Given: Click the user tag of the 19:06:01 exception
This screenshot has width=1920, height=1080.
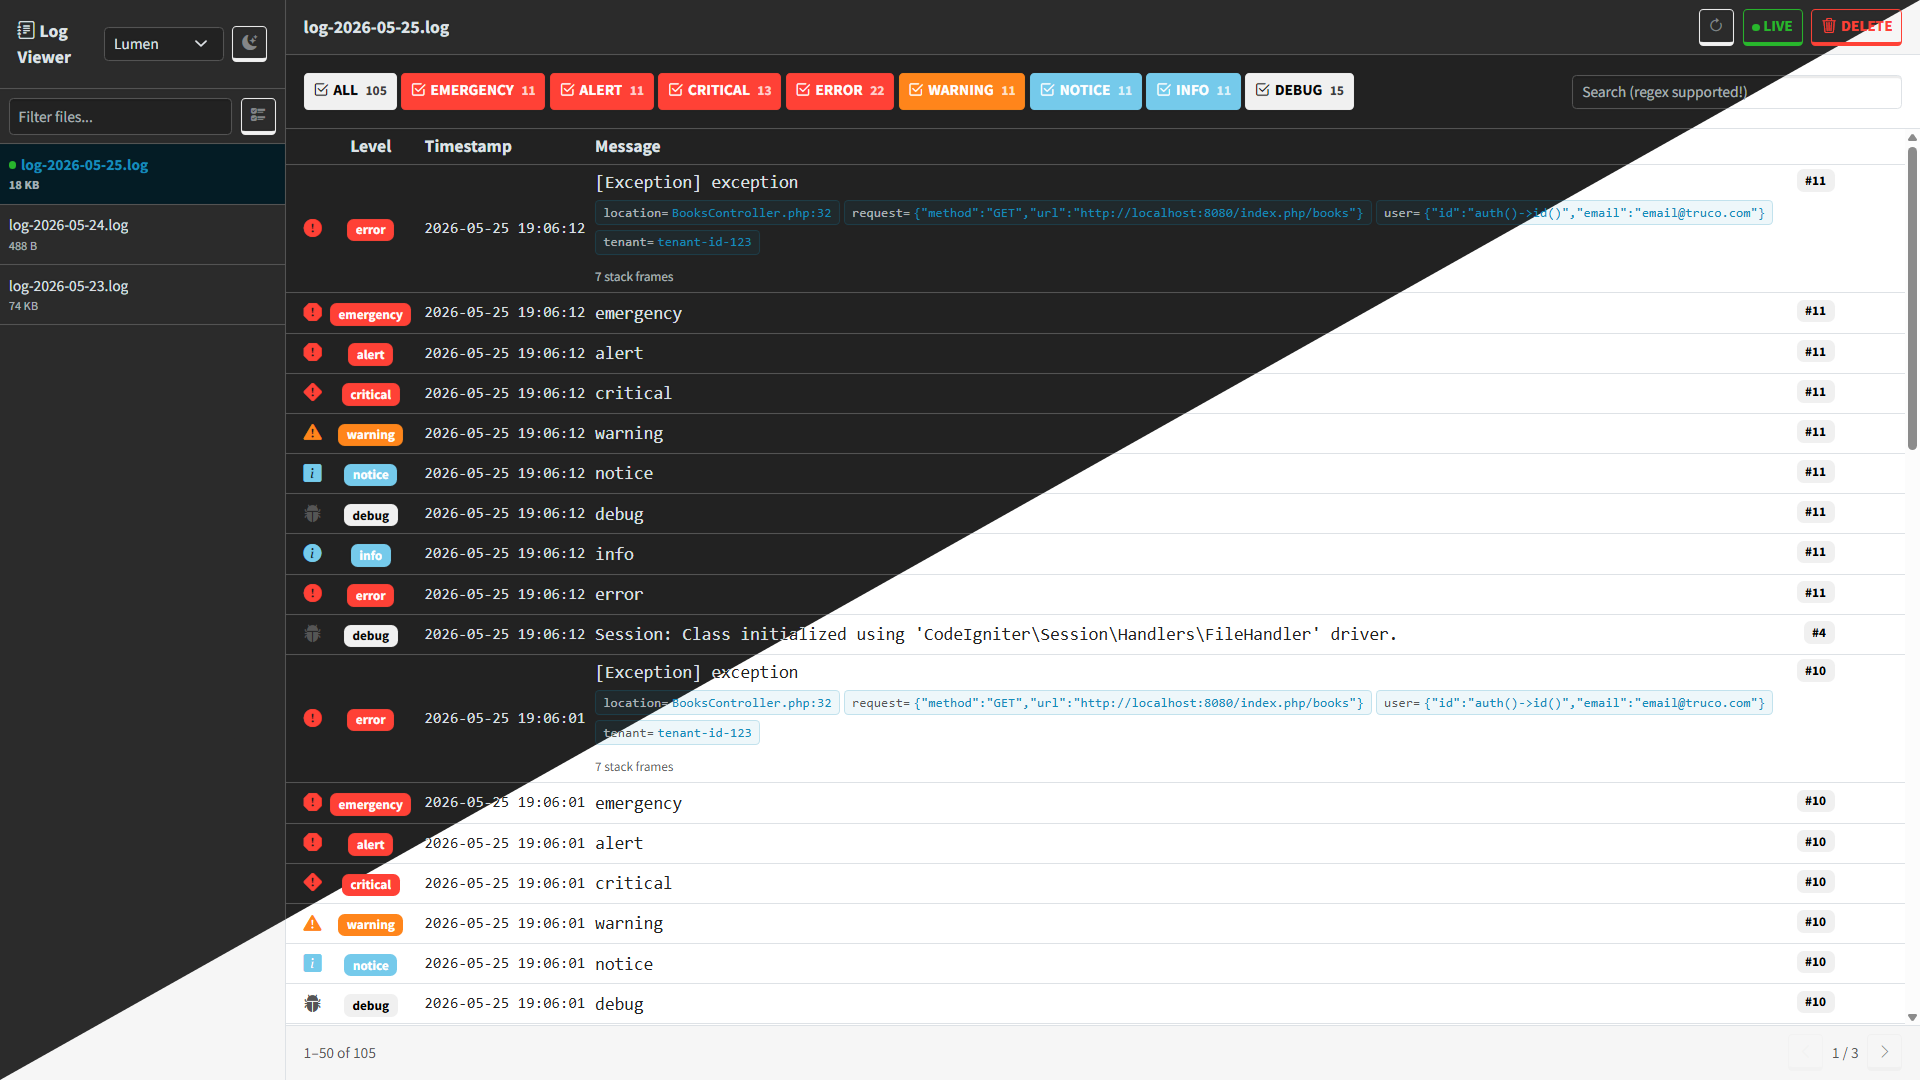Looking at the screenshot, I should tap(1574, 703).
